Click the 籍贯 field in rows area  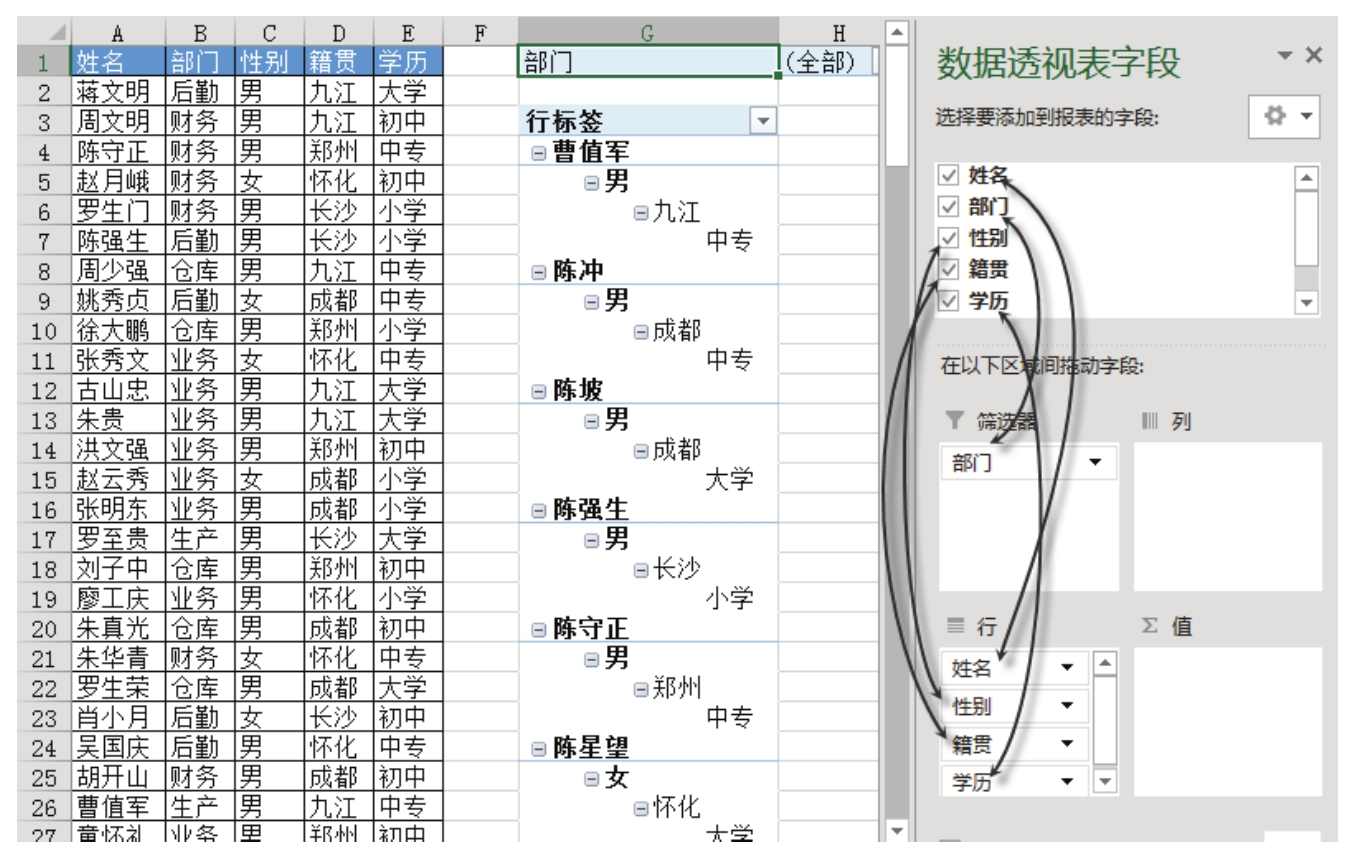pos(1000,743)
